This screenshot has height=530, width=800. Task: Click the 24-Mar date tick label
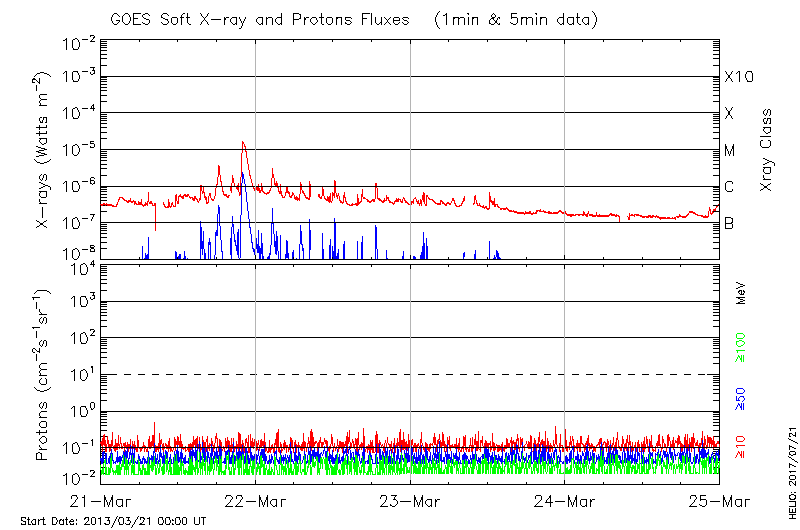tap(564, 500)
